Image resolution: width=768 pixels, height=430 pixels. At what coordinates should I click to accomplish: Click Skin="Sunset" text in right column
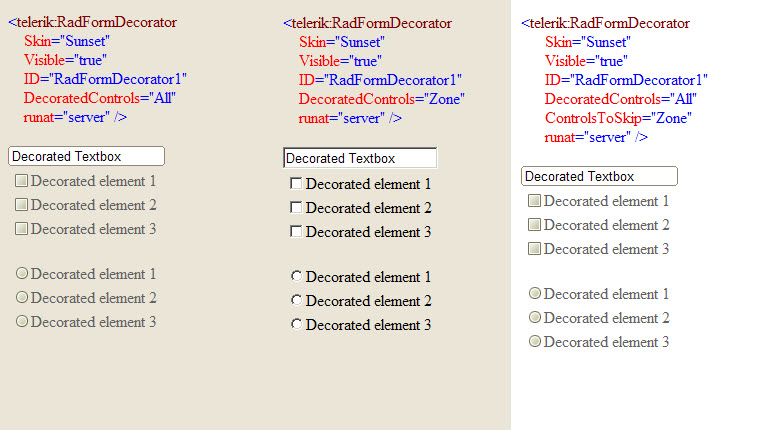(588, 42)
